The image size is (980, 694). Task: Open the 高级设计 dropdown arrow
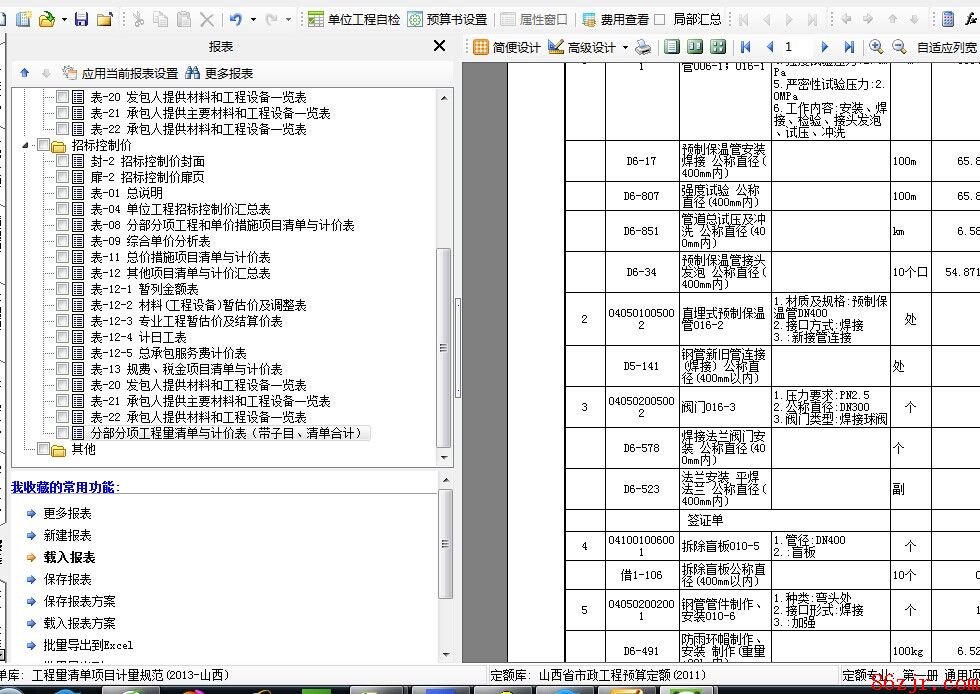click(625, 47)
